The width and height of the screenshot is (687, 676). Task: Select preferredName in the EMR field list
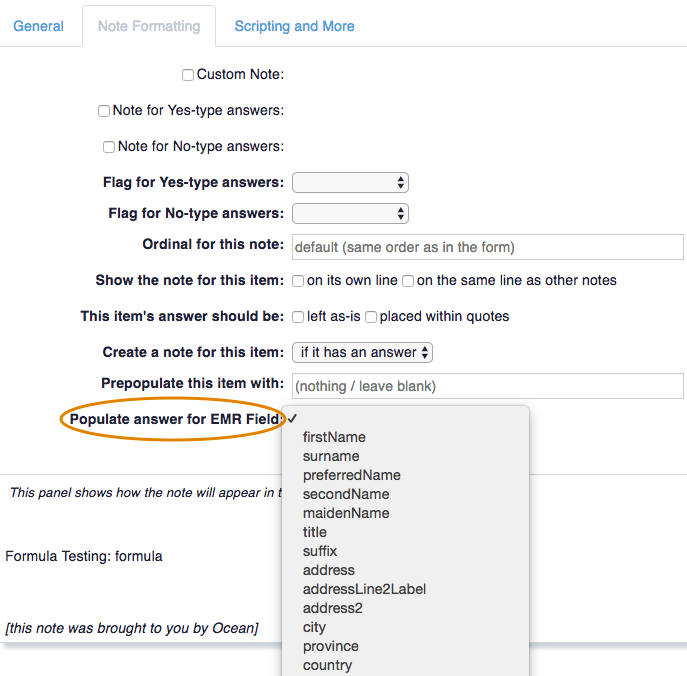pyautogui.click(x=351, y=475)
